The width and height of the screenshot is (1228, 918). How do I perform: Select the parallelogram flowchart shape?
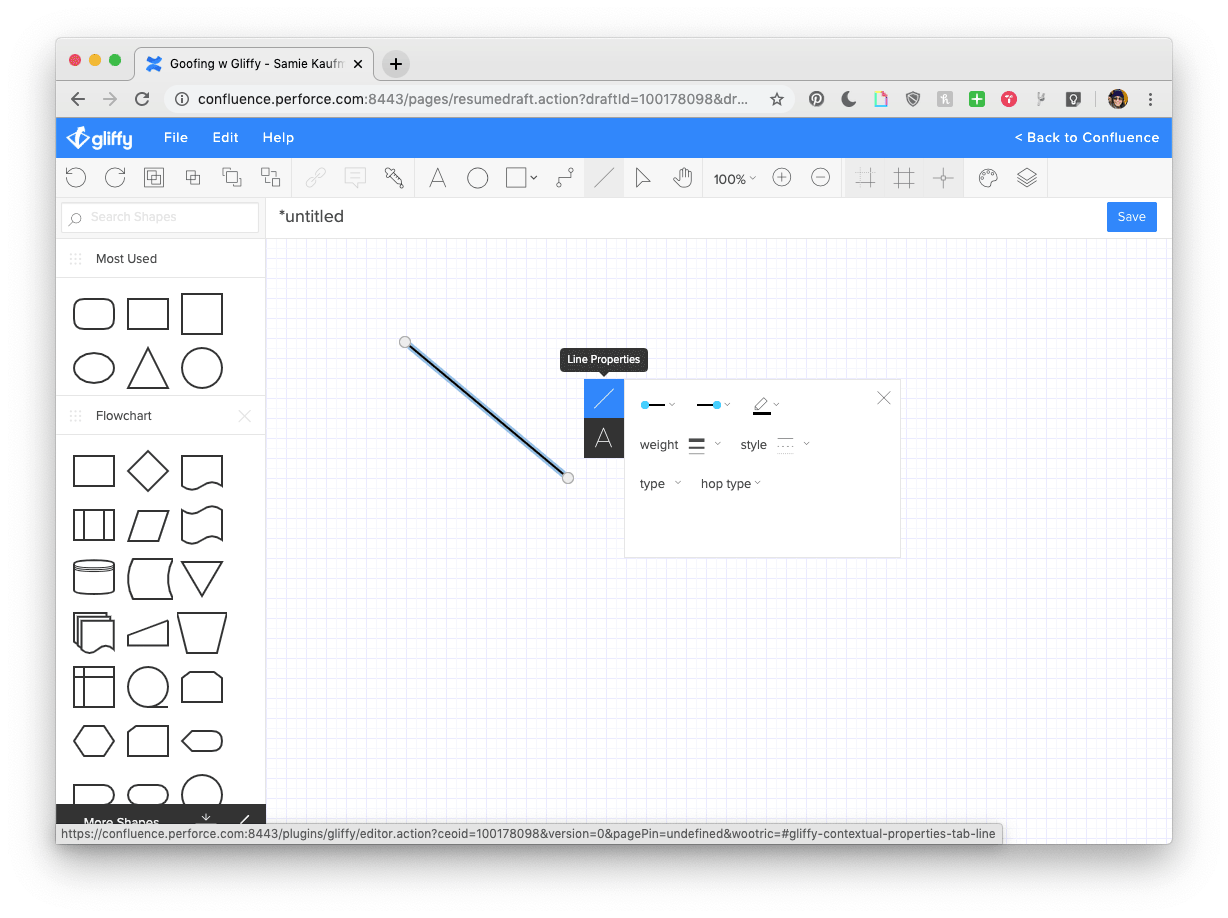point(148,525)
